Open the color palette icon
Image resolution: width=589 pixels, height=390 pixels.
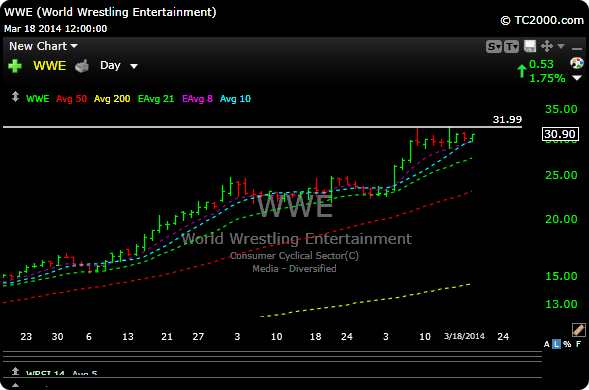pyautogui.click(x=577, y=63)
